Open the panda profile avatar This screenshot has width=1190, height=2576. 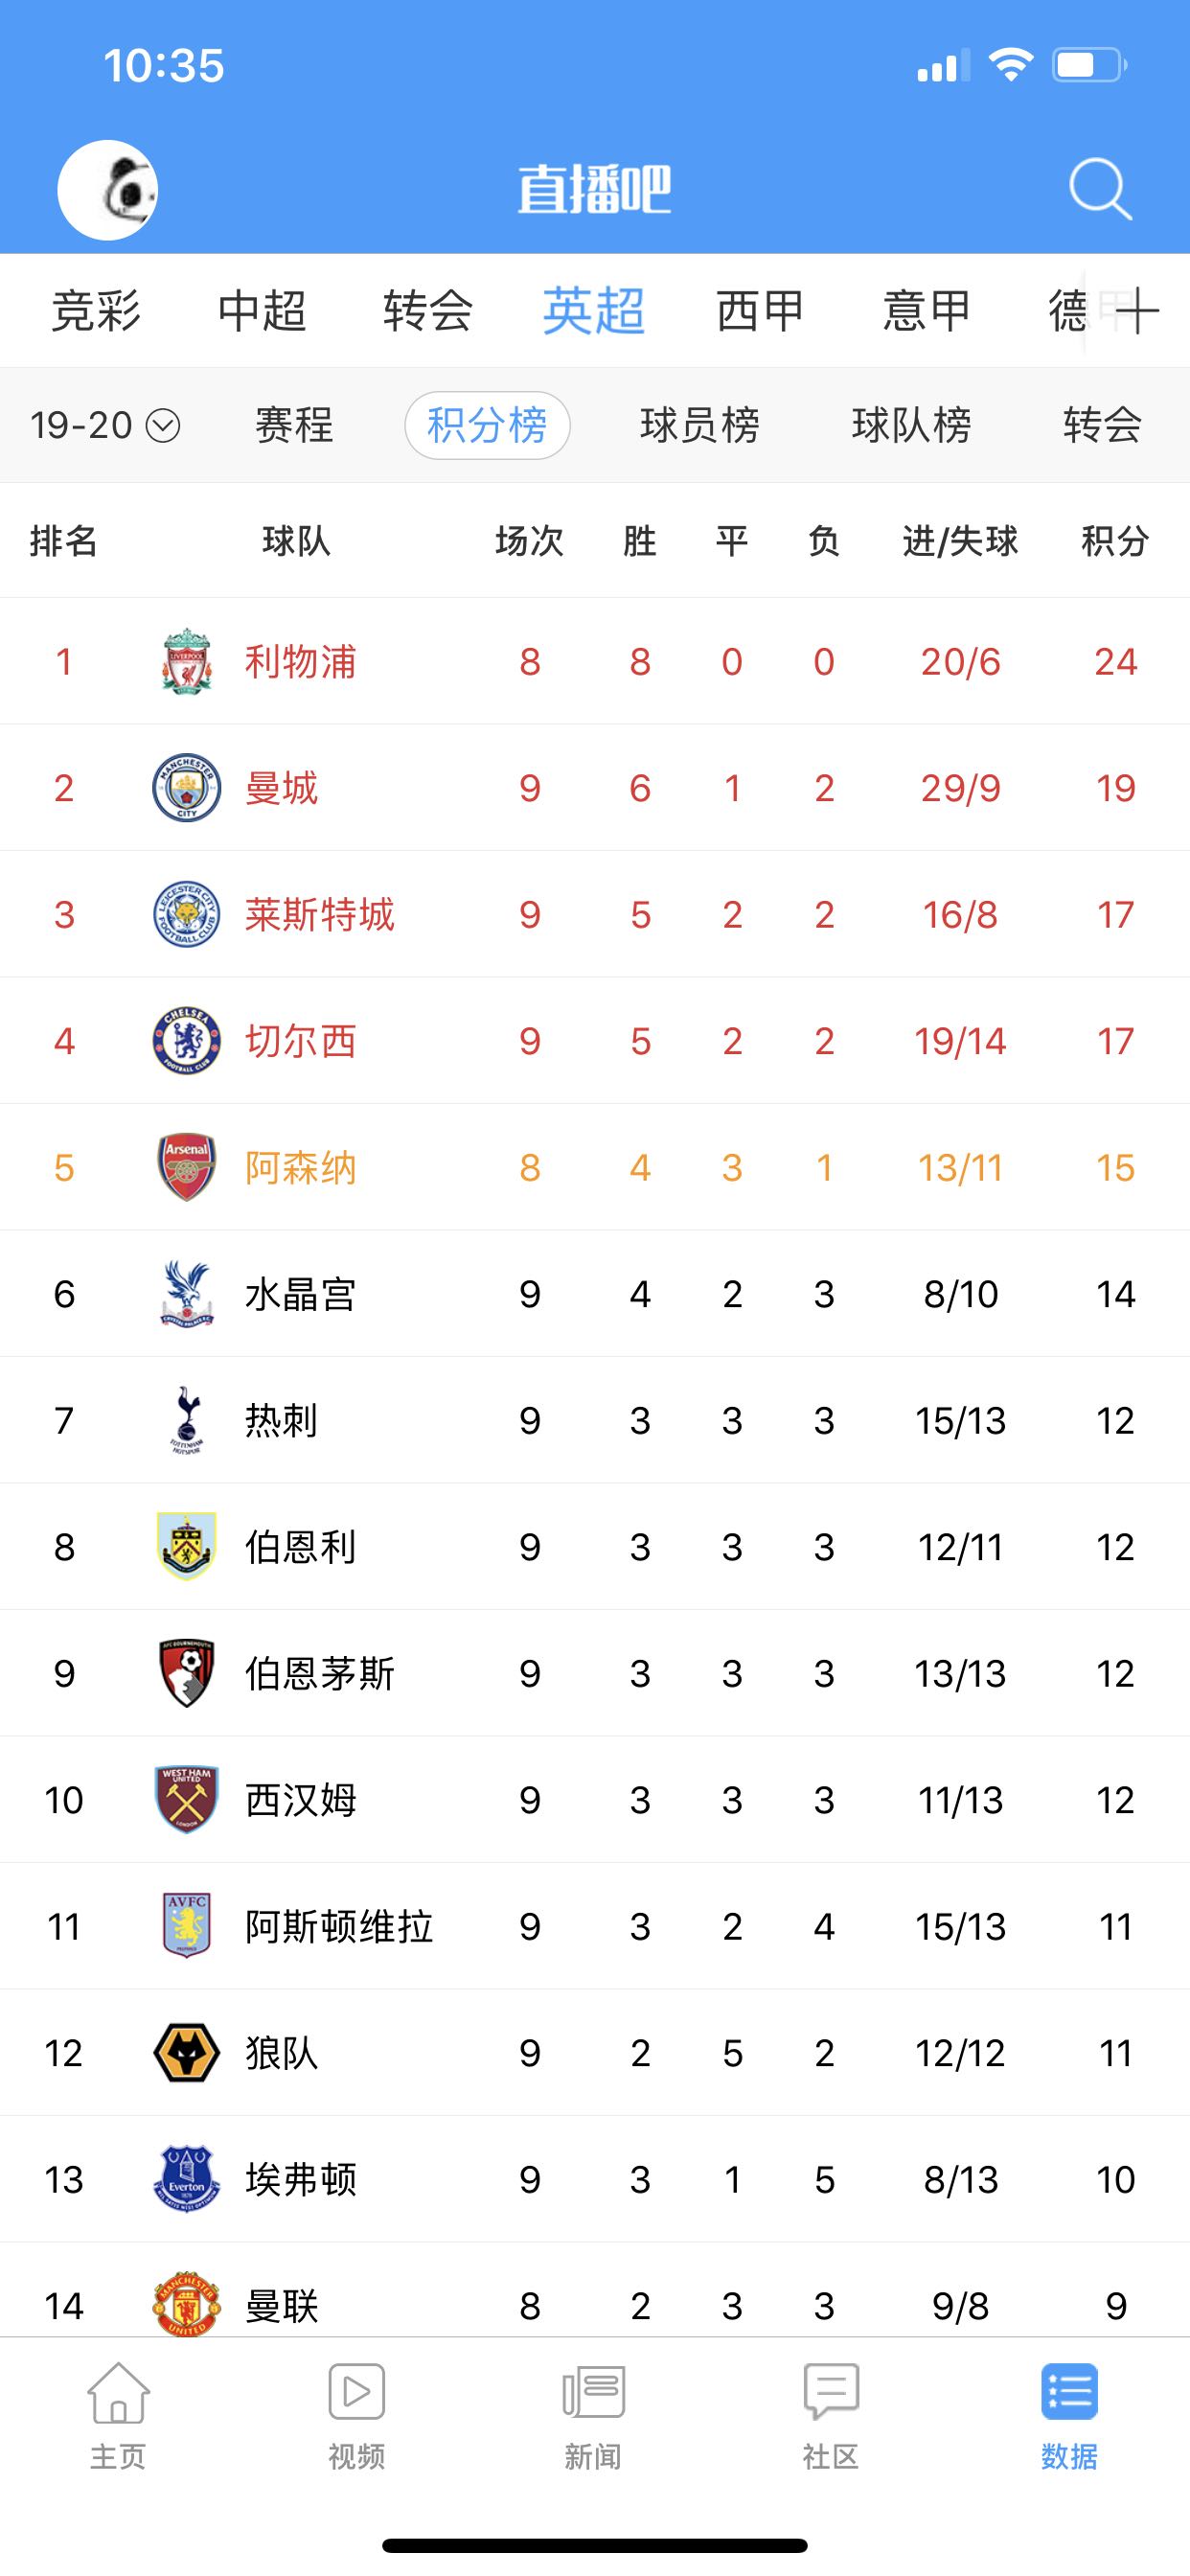click(108, 190)
